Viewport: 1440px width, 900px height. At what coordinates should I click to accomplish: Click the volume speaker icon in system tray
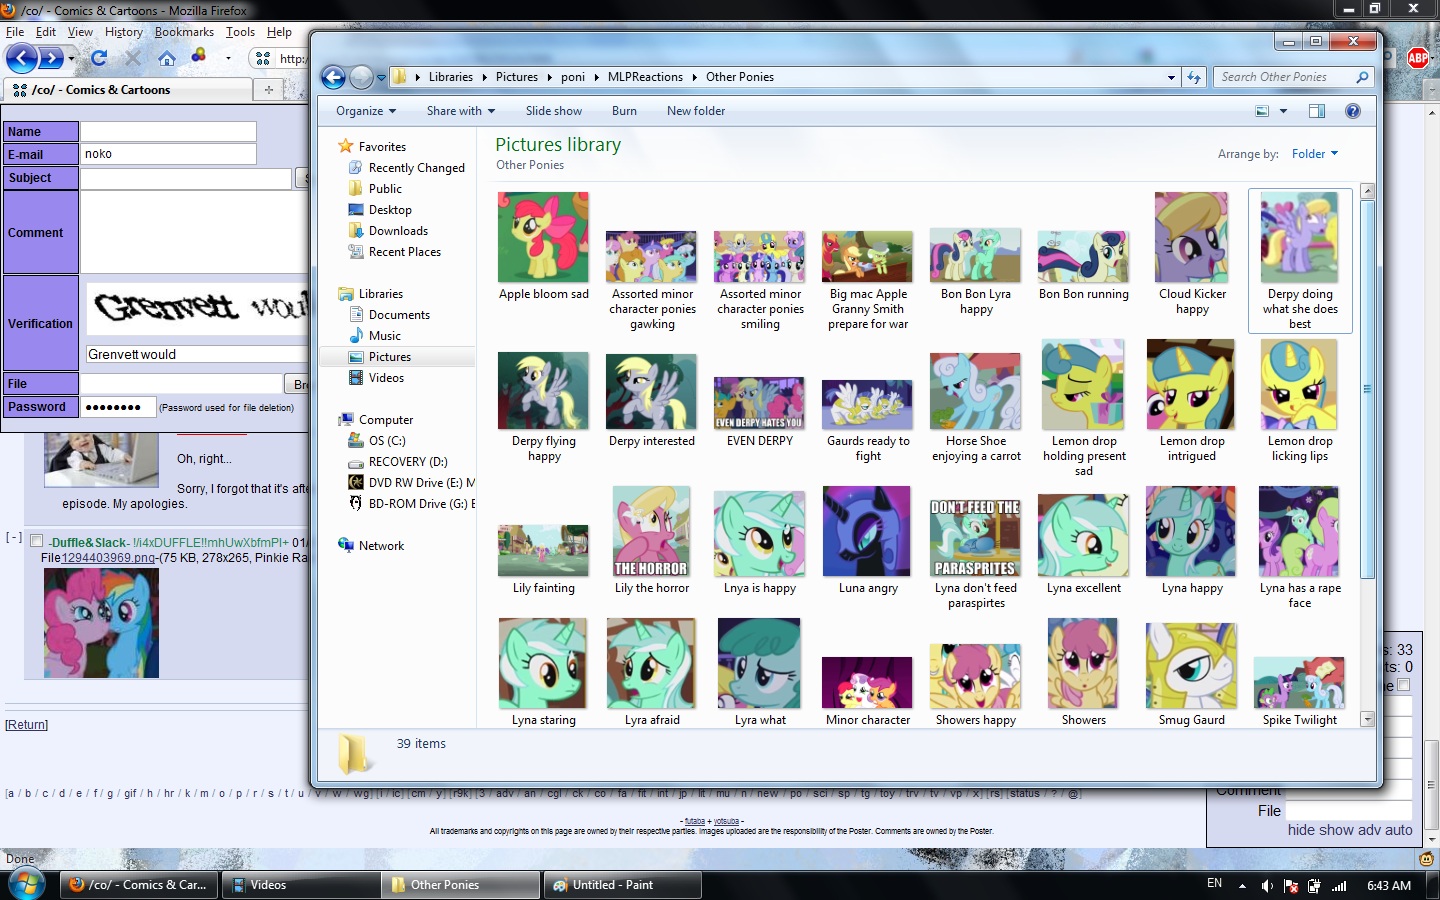point(1267,885)
